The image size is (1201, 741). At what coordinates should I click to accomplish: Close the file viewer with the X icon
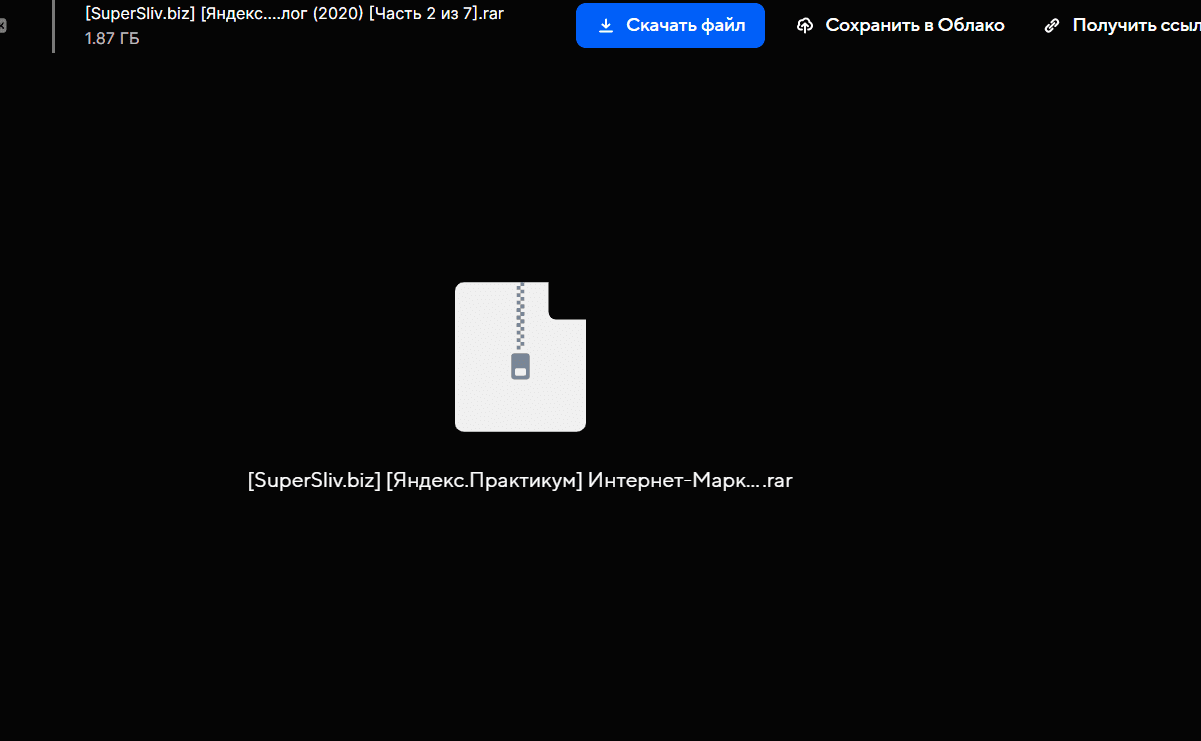3,25
